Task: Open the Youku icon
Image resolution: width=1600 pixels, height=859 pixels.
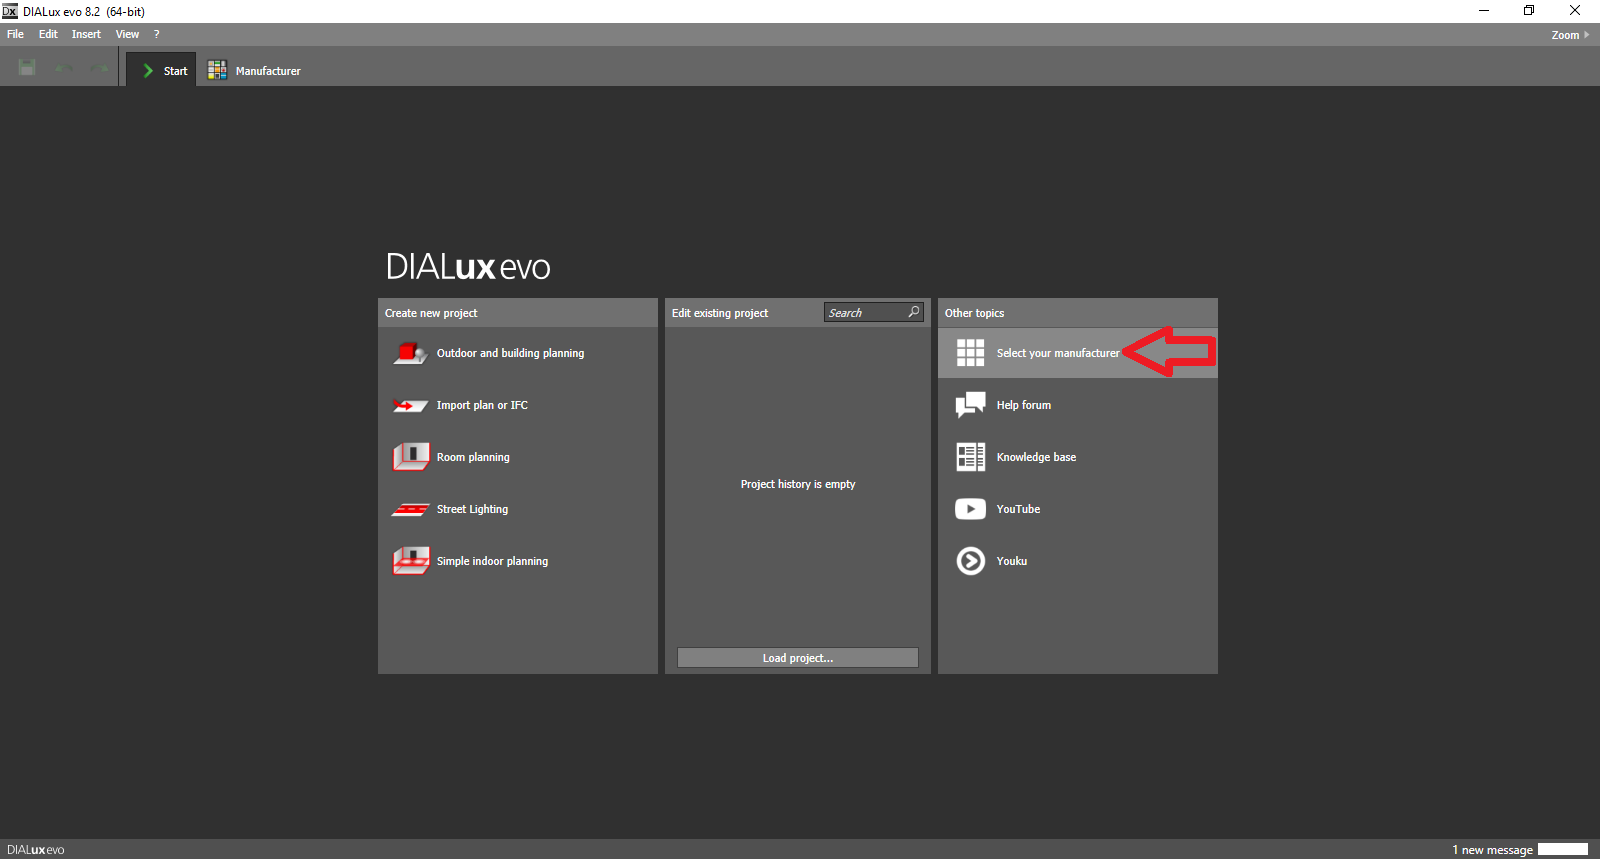Action: click(x=970, y=561)
